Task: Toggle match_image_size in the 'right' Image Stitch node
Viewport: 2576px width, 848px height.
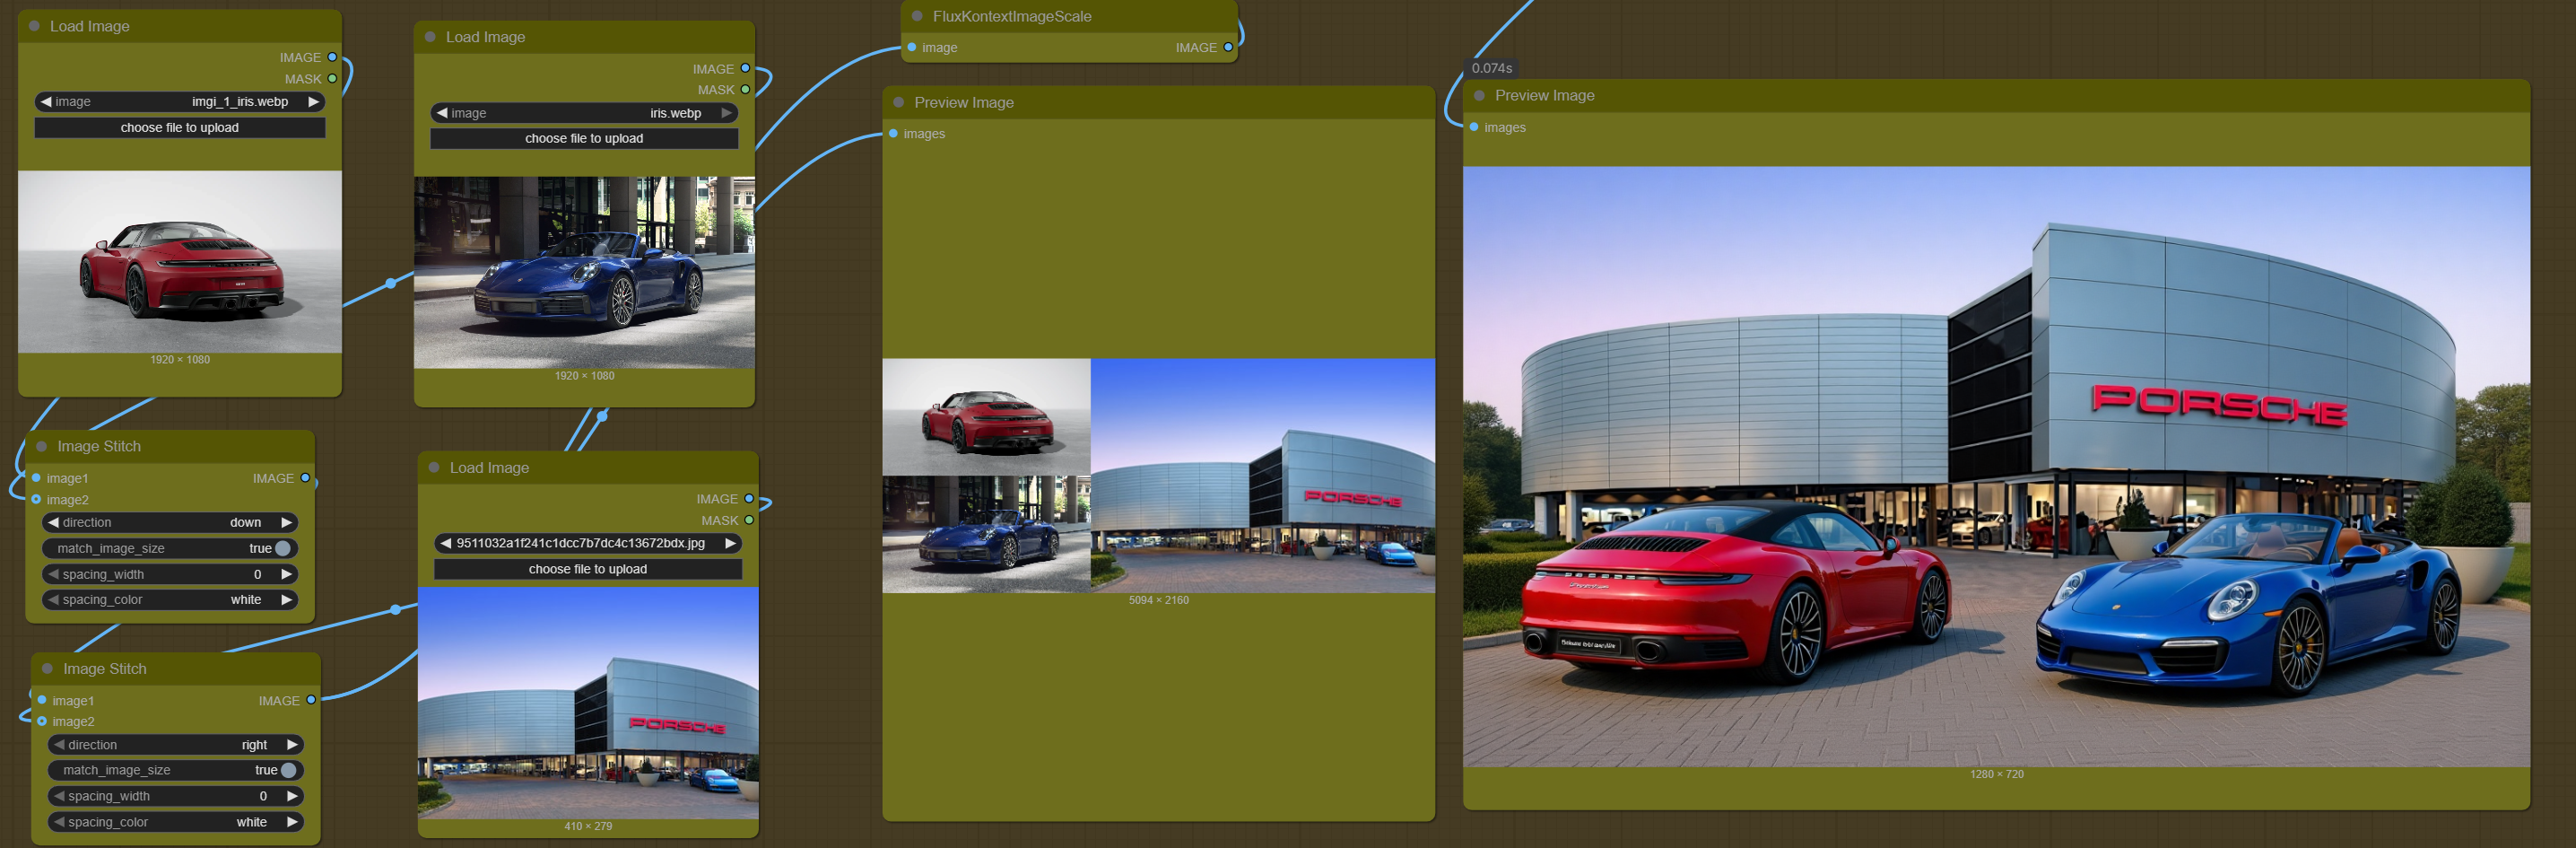Action: (176, 770)
